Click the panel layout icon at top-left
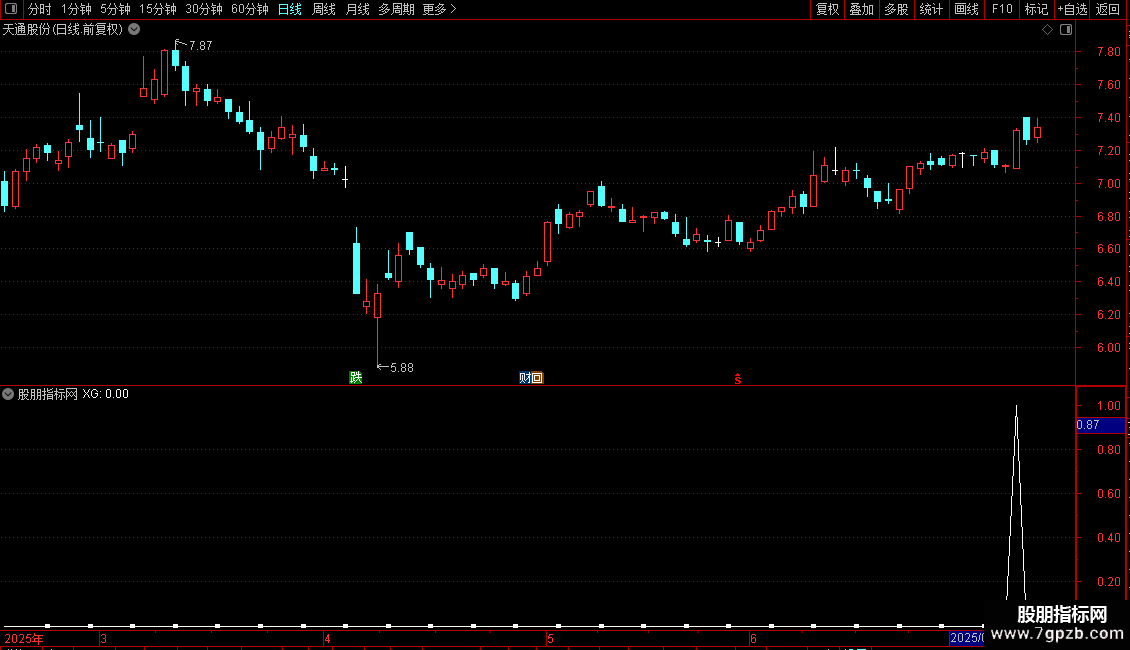The image size is (1130, 650). (11, 9)
